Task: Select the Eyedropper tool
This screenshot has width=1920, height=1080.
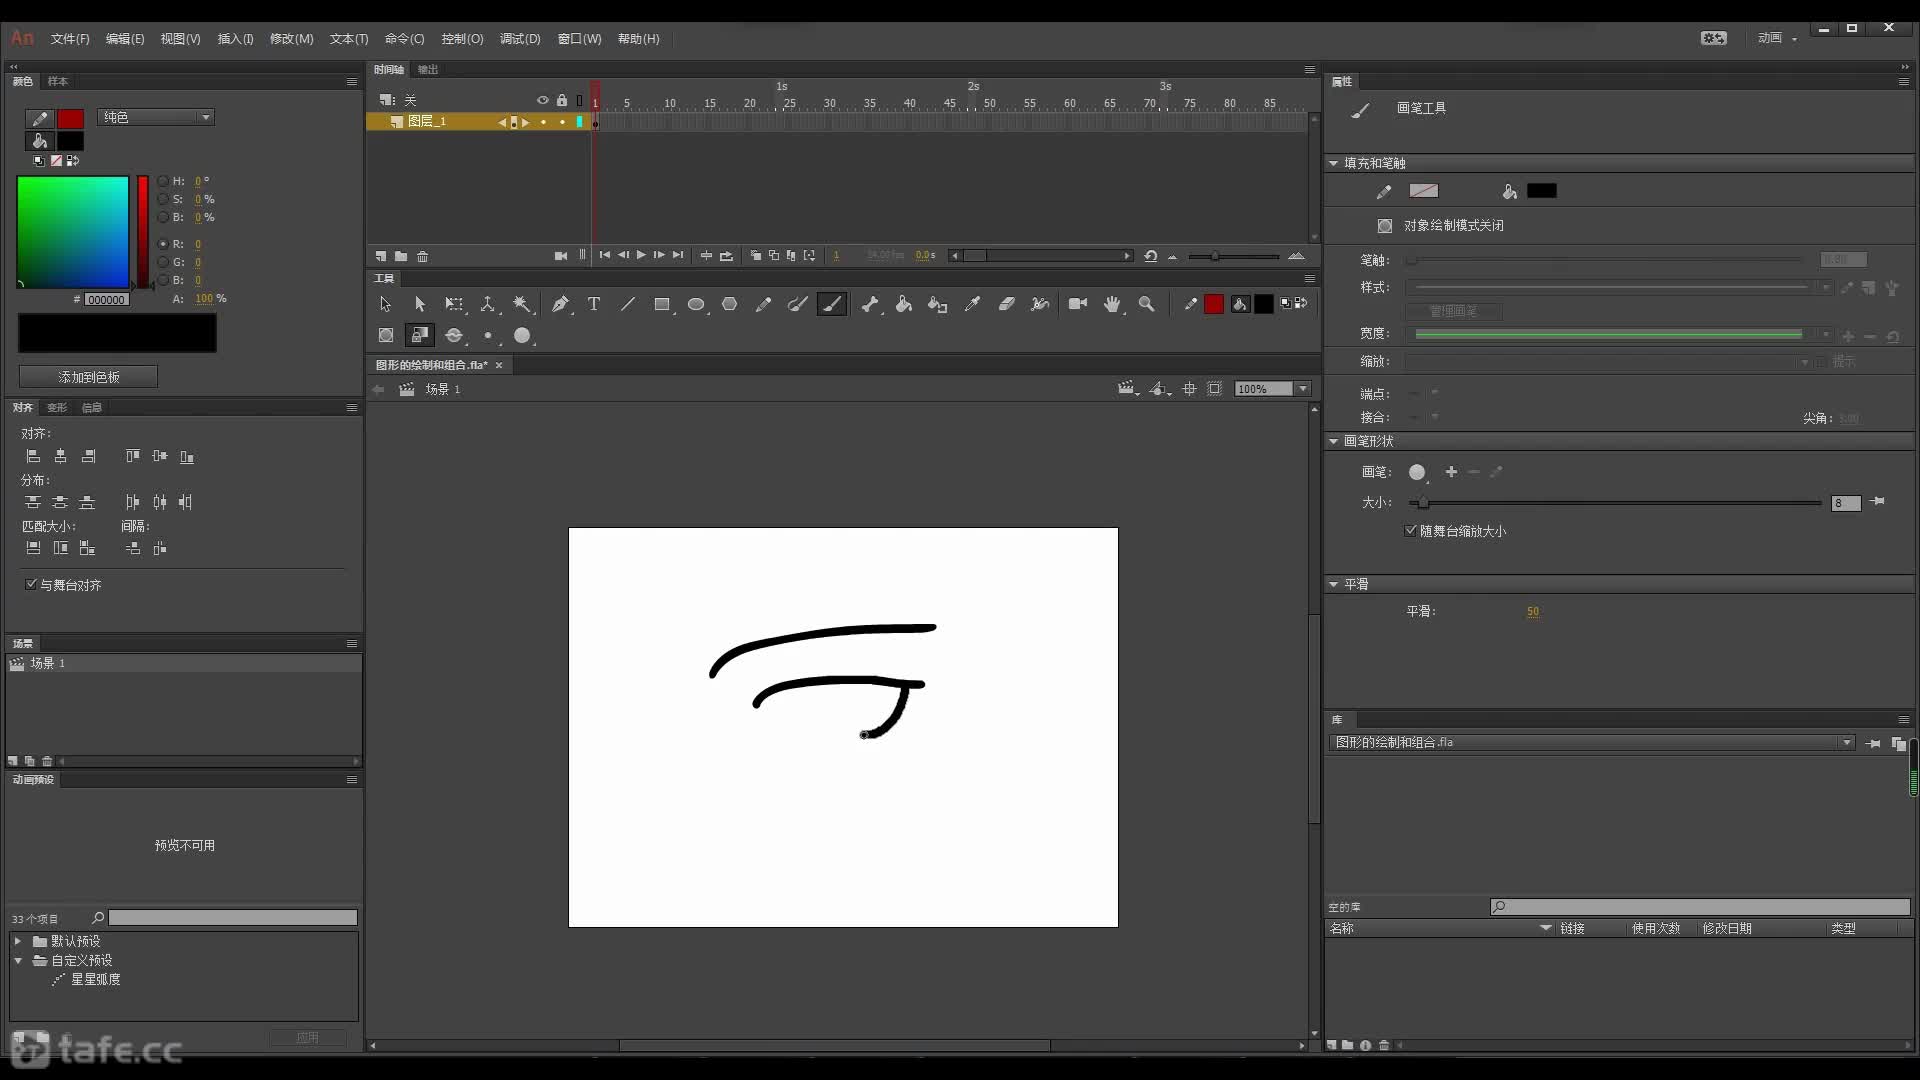Action: (x=972, y=304)
